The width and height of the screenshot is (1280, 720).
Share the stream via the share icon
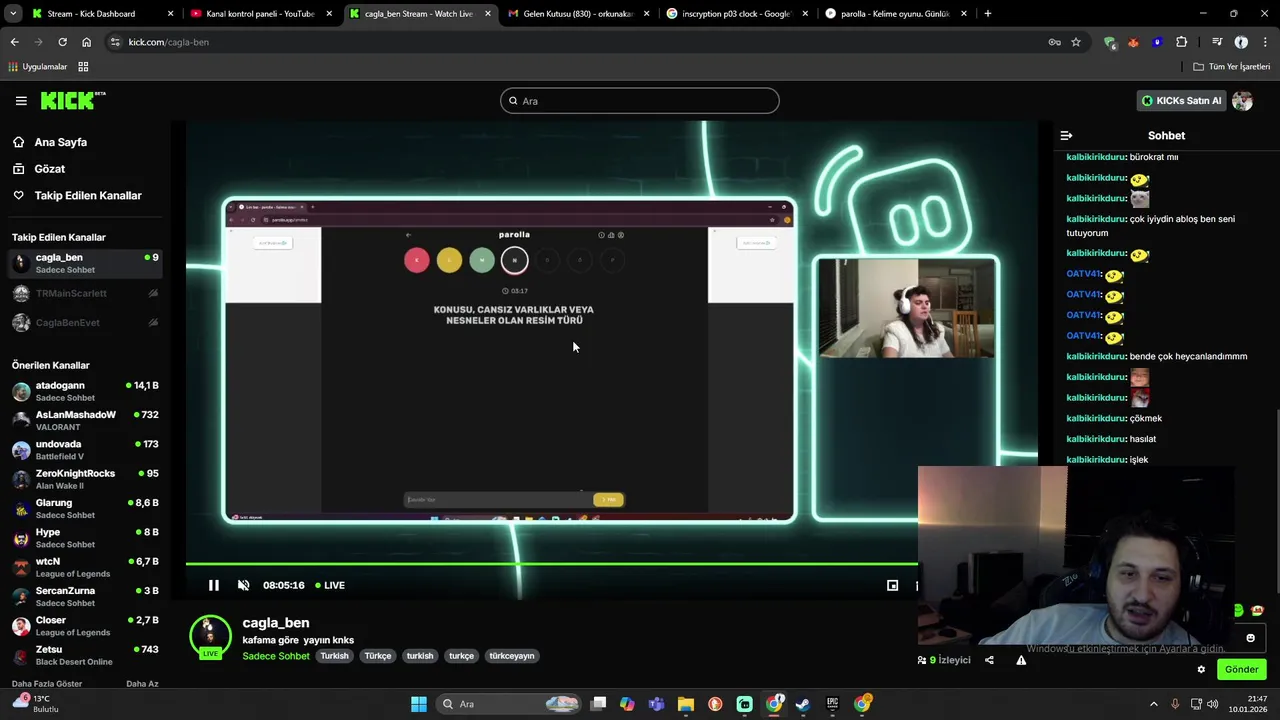click(x=989, y=660)
